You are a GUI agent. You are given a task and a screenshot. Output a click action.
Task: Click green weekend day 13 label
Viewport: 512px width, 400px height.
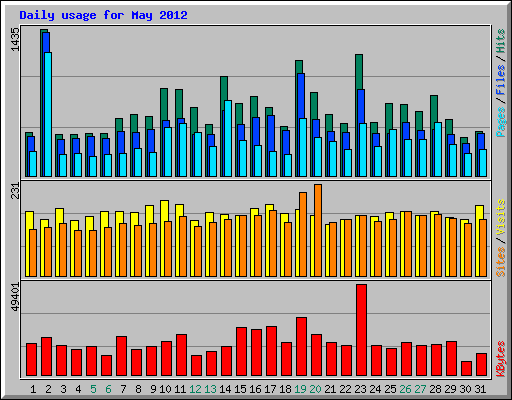210,389
